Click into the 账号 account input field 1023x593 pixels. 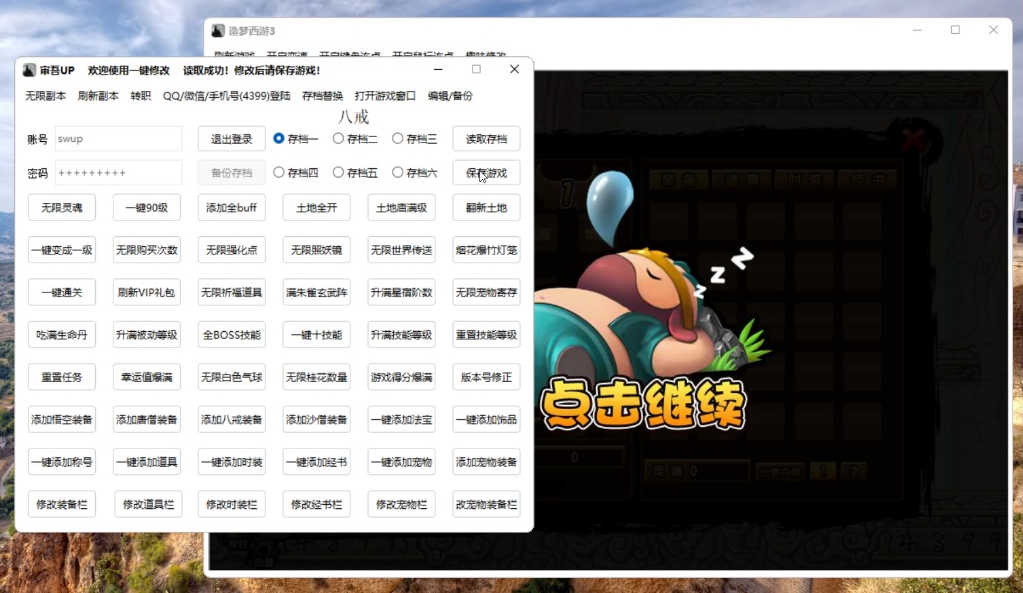[x=118, y=139]
